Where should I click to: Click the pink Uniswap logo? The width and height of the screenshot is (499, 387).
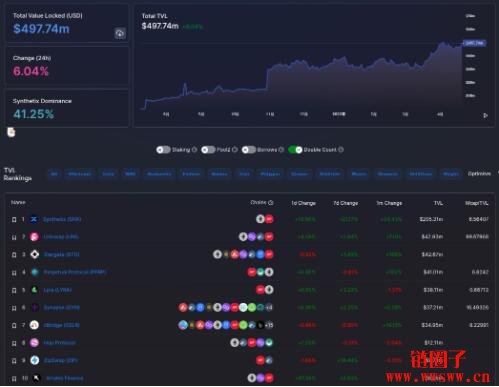[34, 237]
